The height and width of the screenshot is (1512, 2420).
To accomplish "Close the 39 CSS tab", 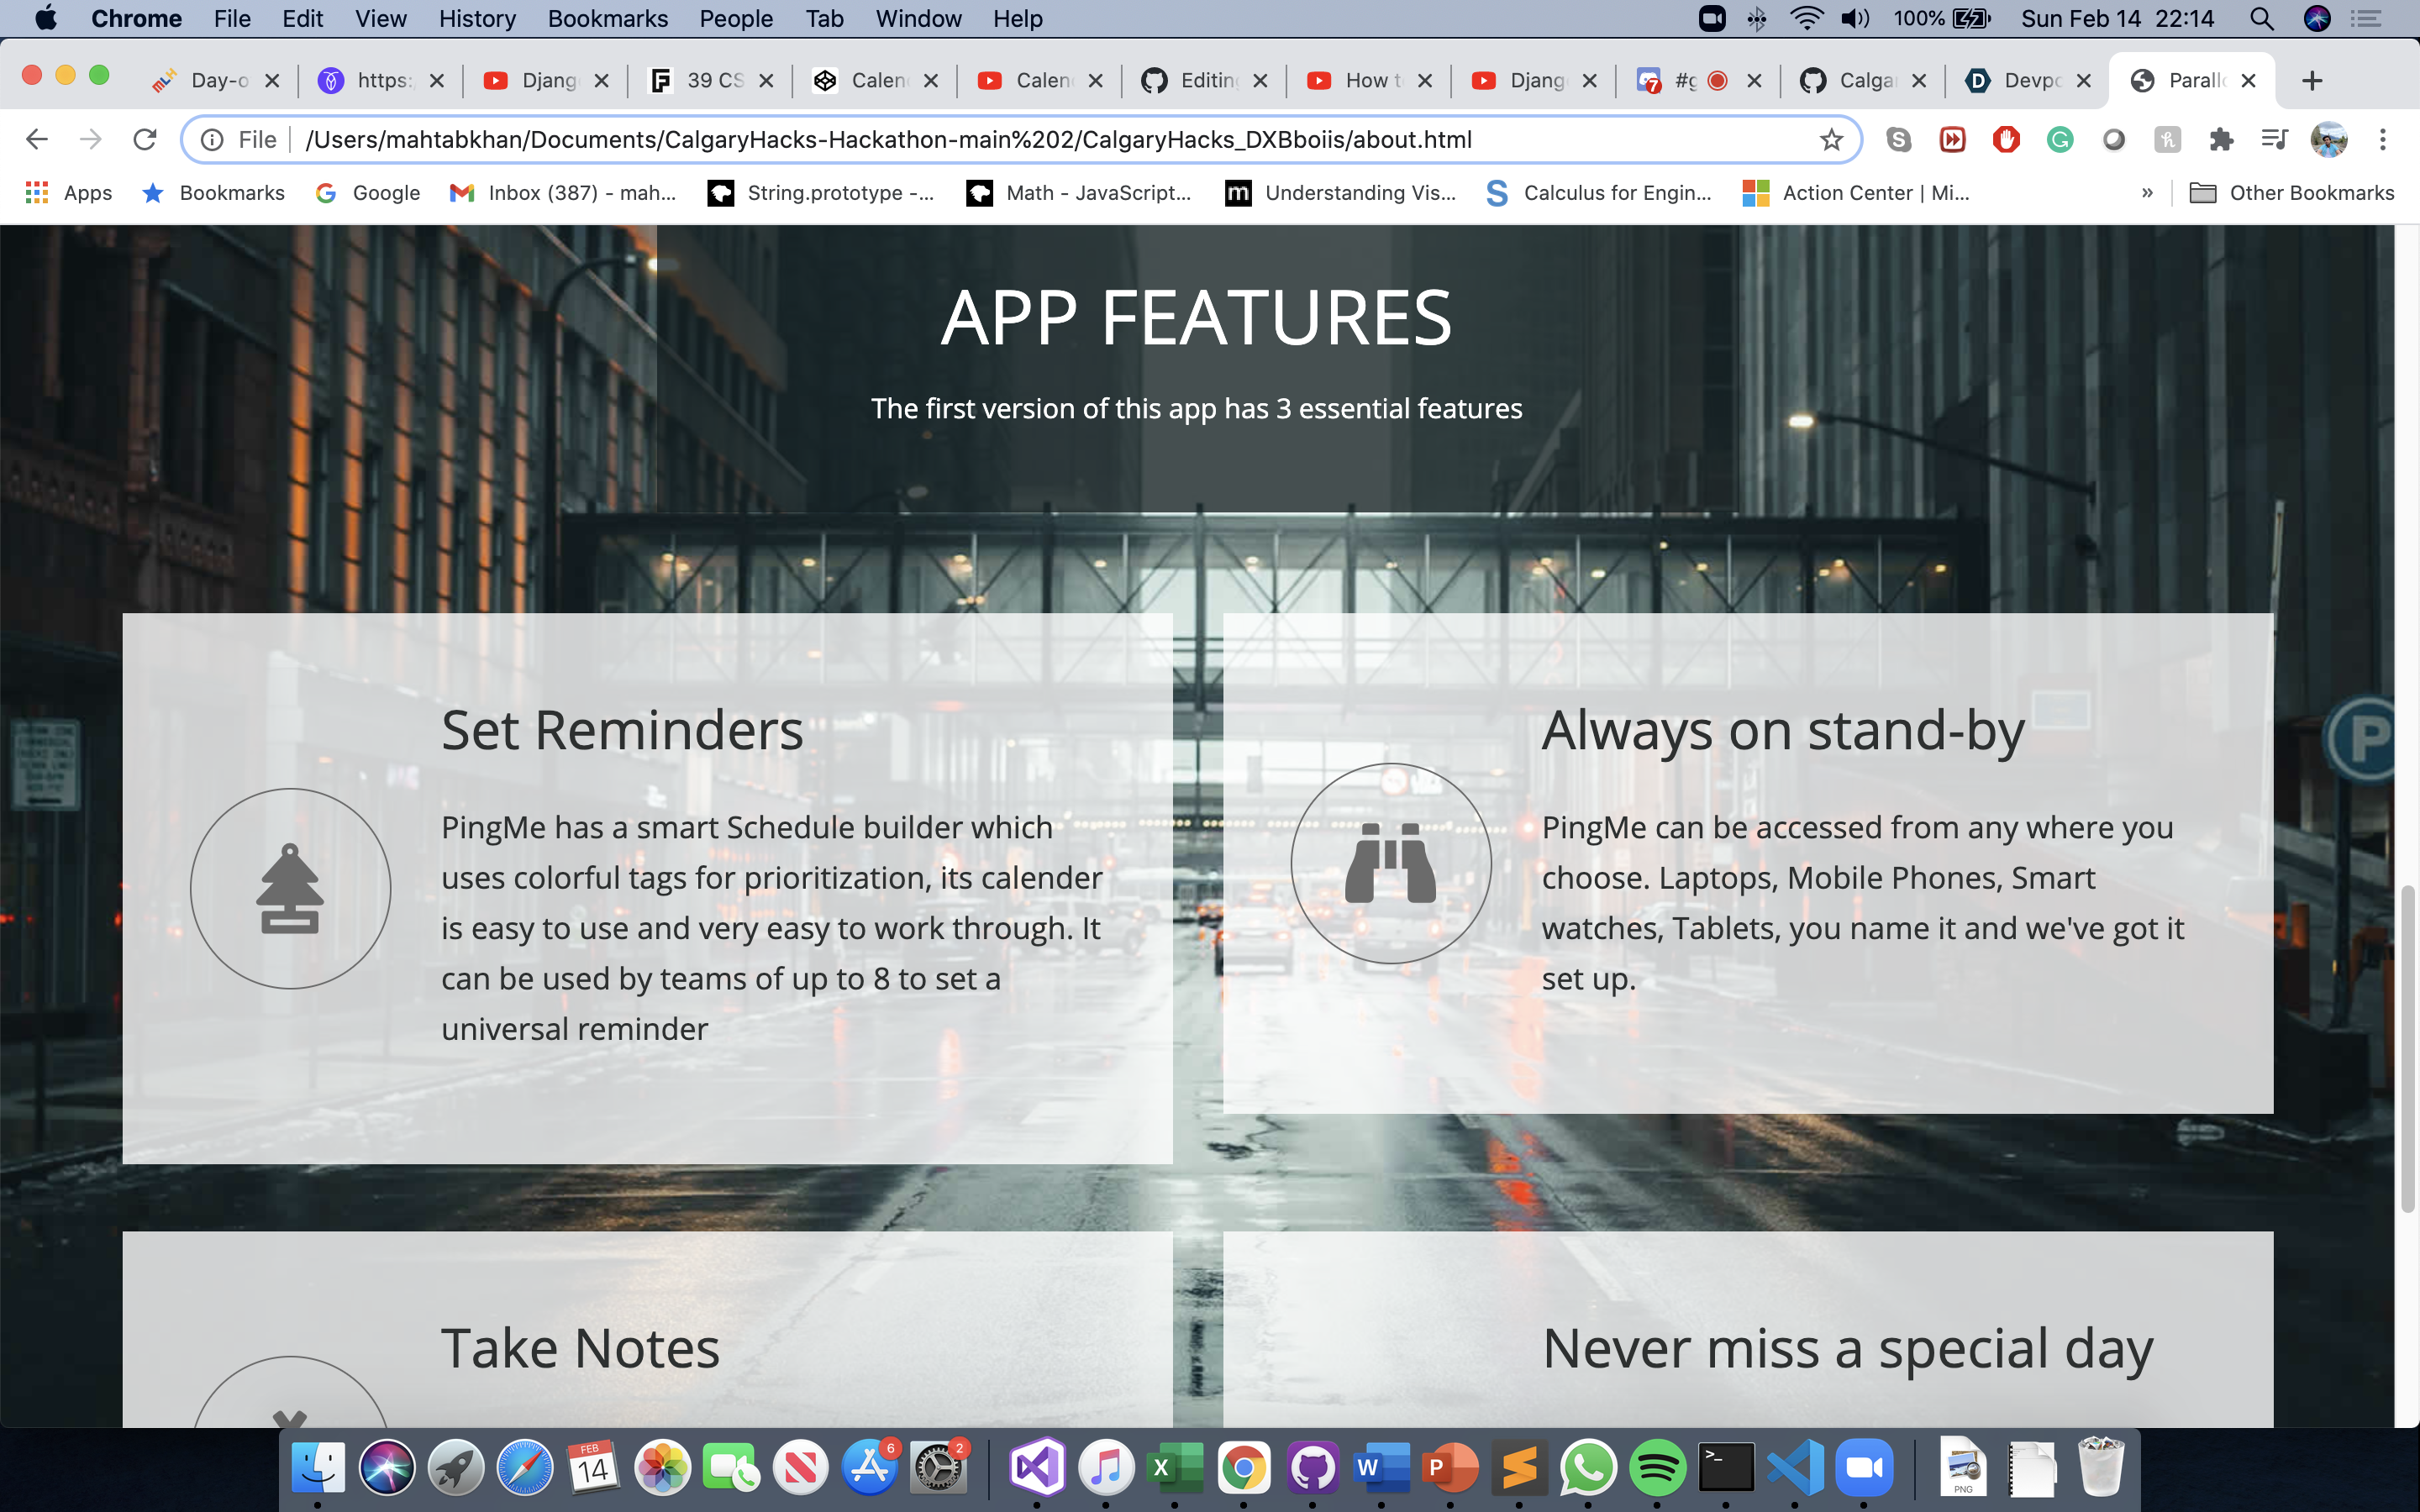I will point(766,80).
